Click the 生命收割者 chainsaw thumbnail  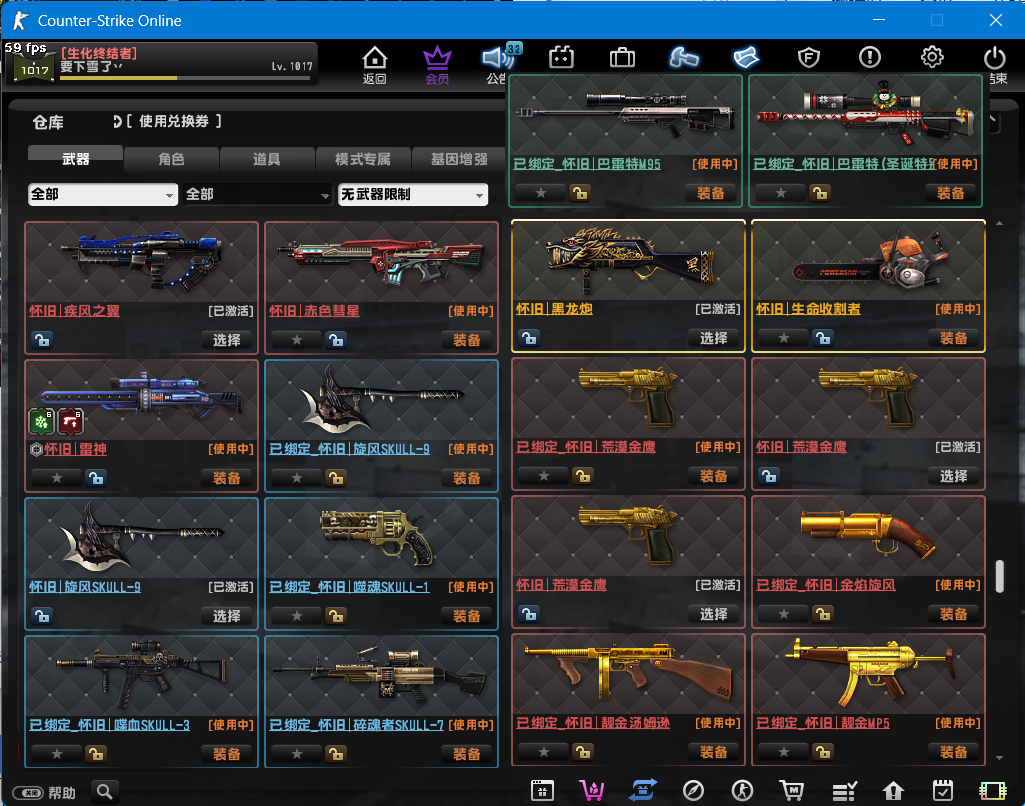868,261
